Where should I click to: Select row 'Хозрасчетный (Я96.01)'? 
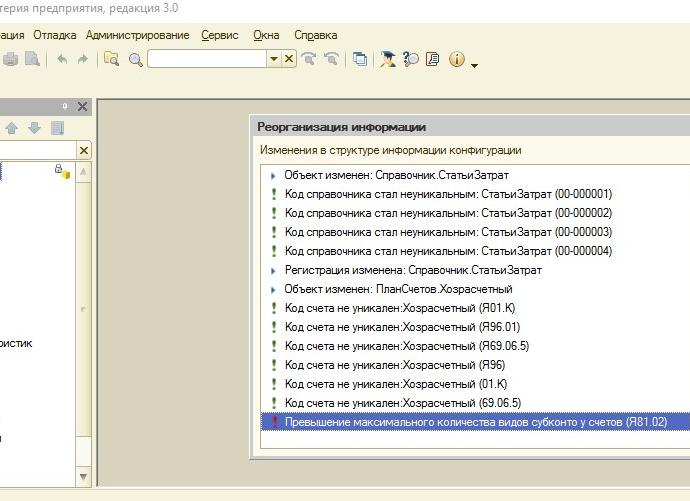(475, 327)
